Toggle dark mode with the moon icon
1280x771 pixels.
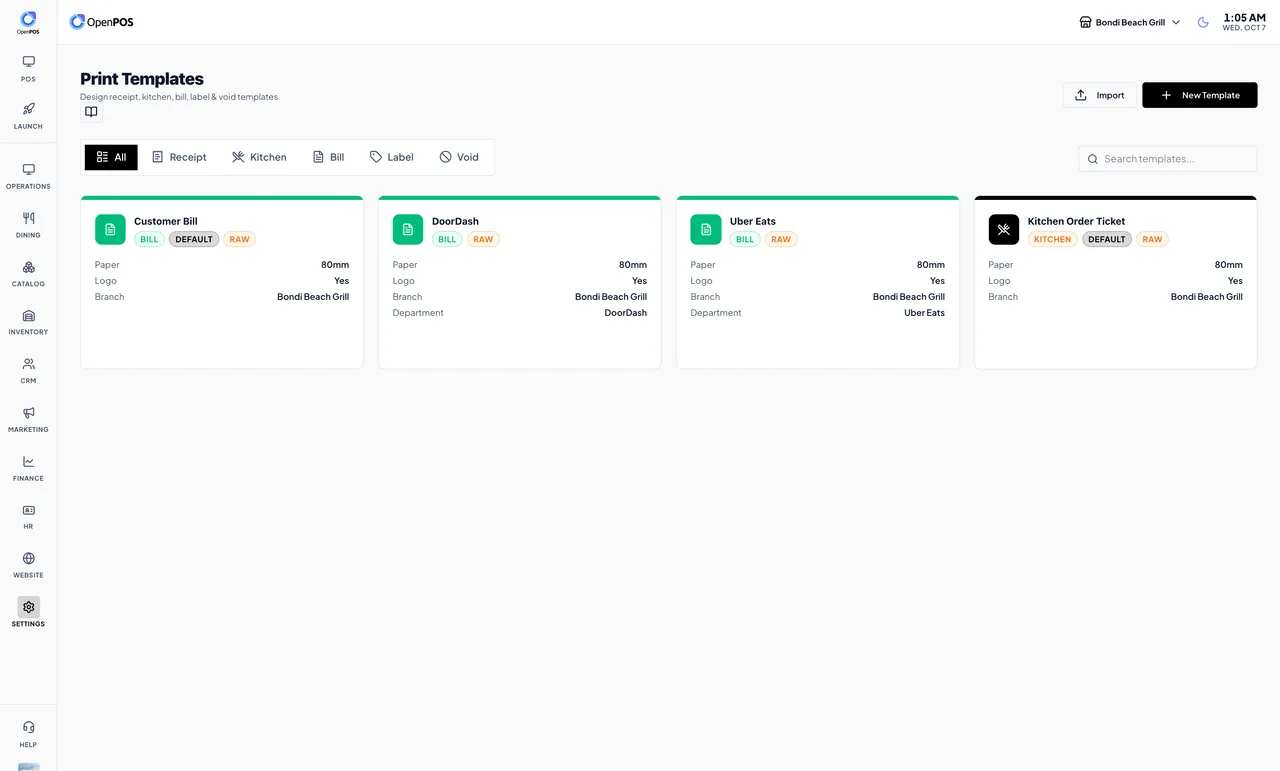click(1203, 22)
